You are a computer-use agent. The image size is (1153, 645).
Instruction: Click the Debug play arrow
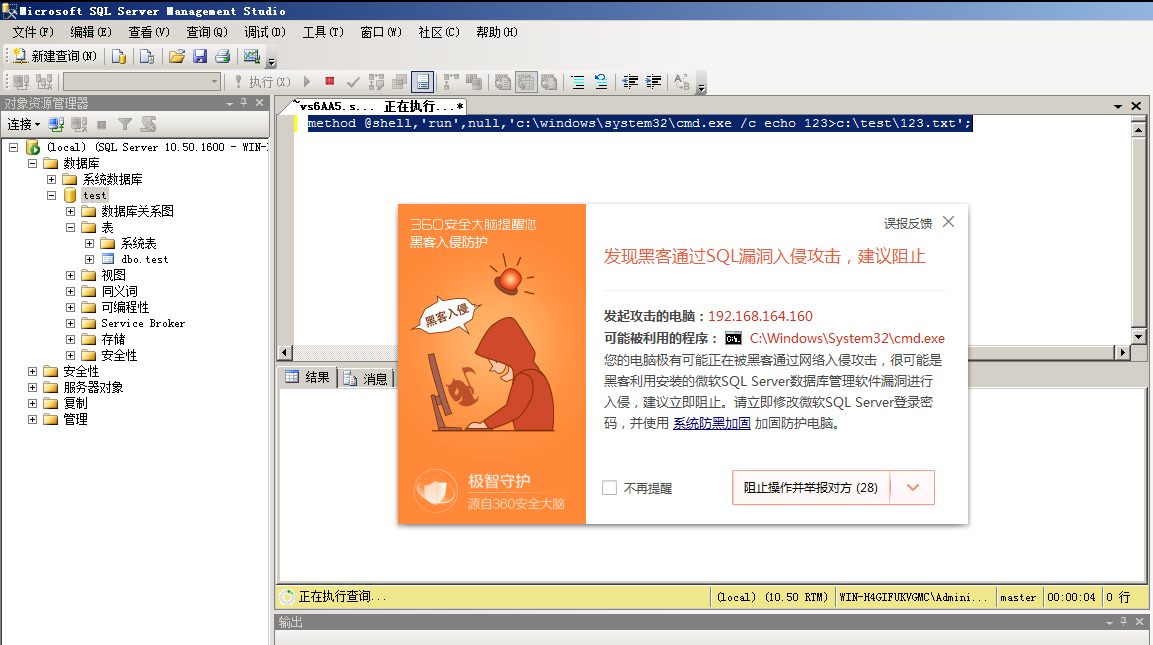click(x=307, y=82)
